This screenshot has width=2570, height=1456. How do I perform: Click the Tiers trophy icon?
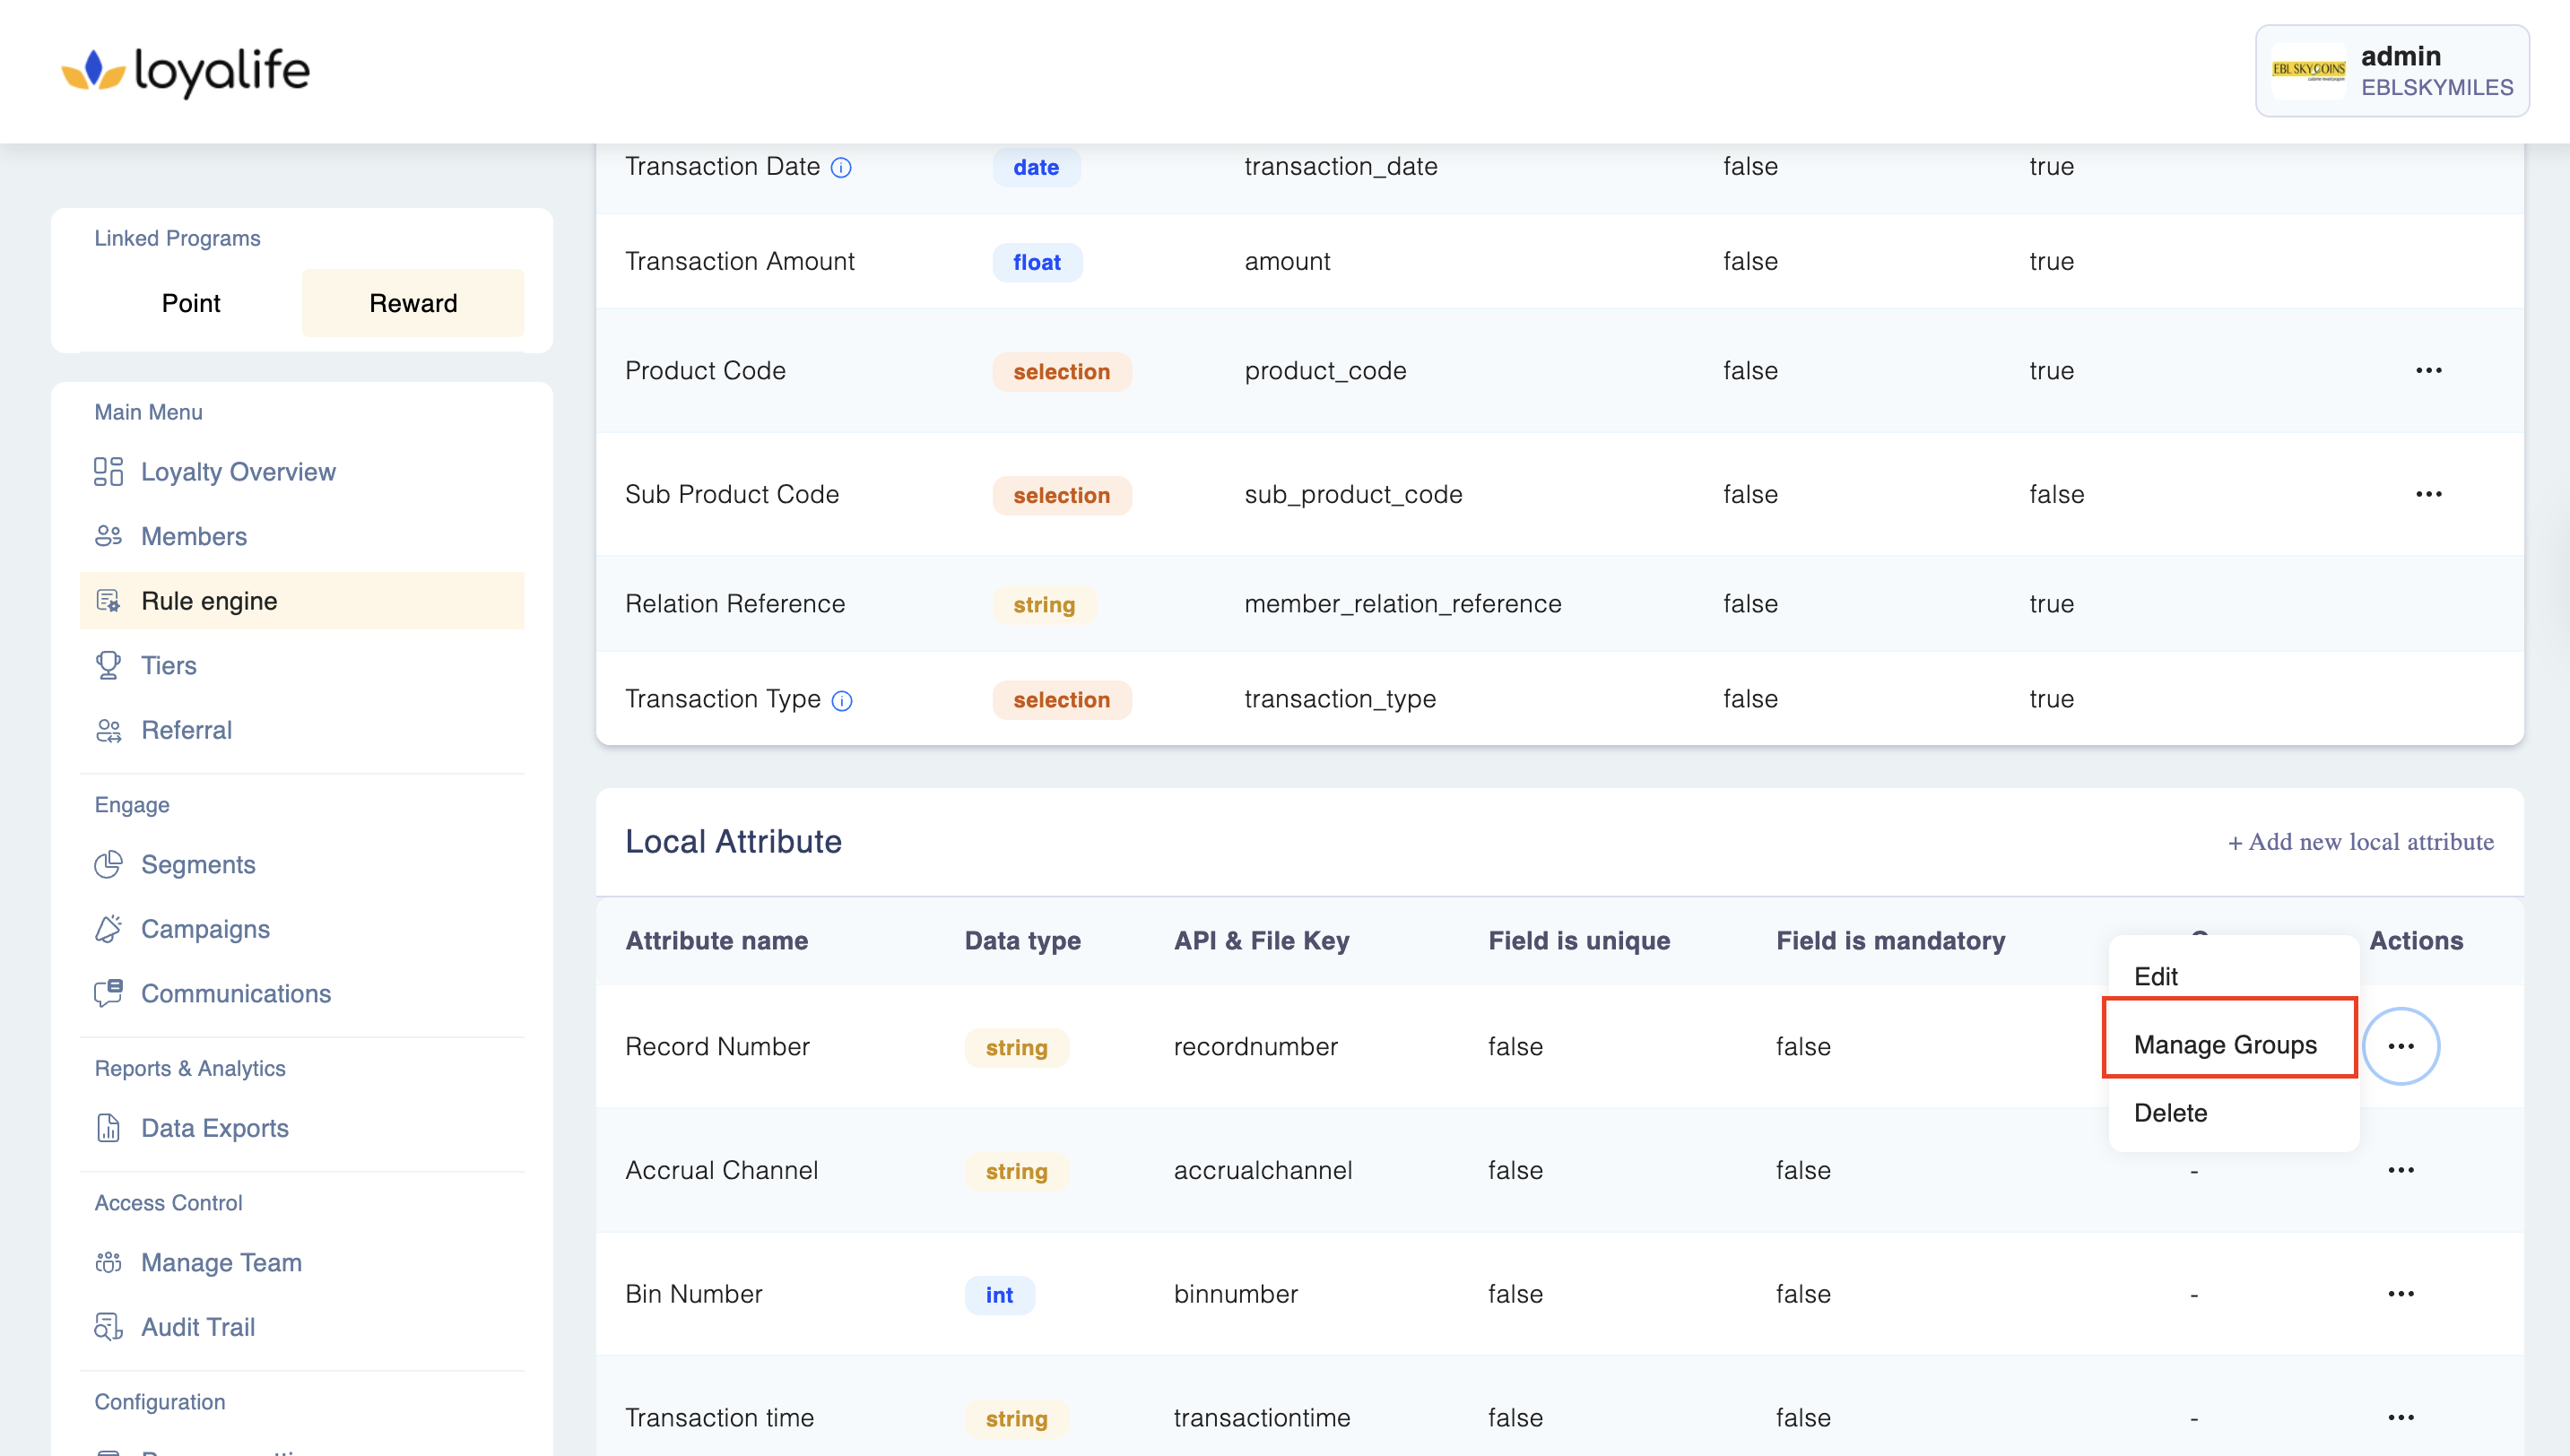click(x=108, y=666)
